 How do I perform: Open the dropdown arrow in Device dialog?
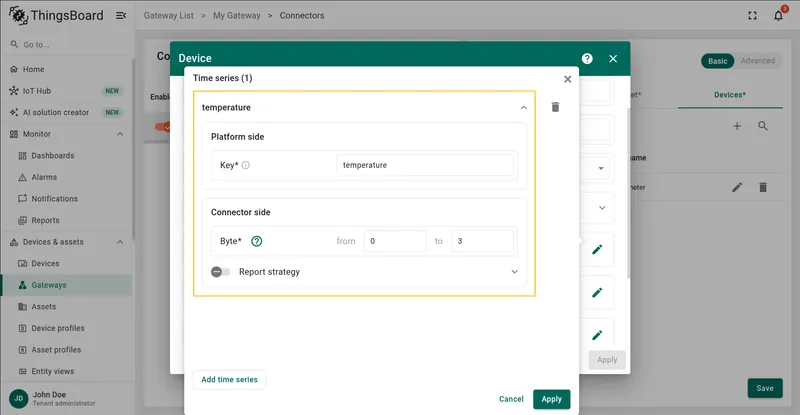click(x=601, y=168)
